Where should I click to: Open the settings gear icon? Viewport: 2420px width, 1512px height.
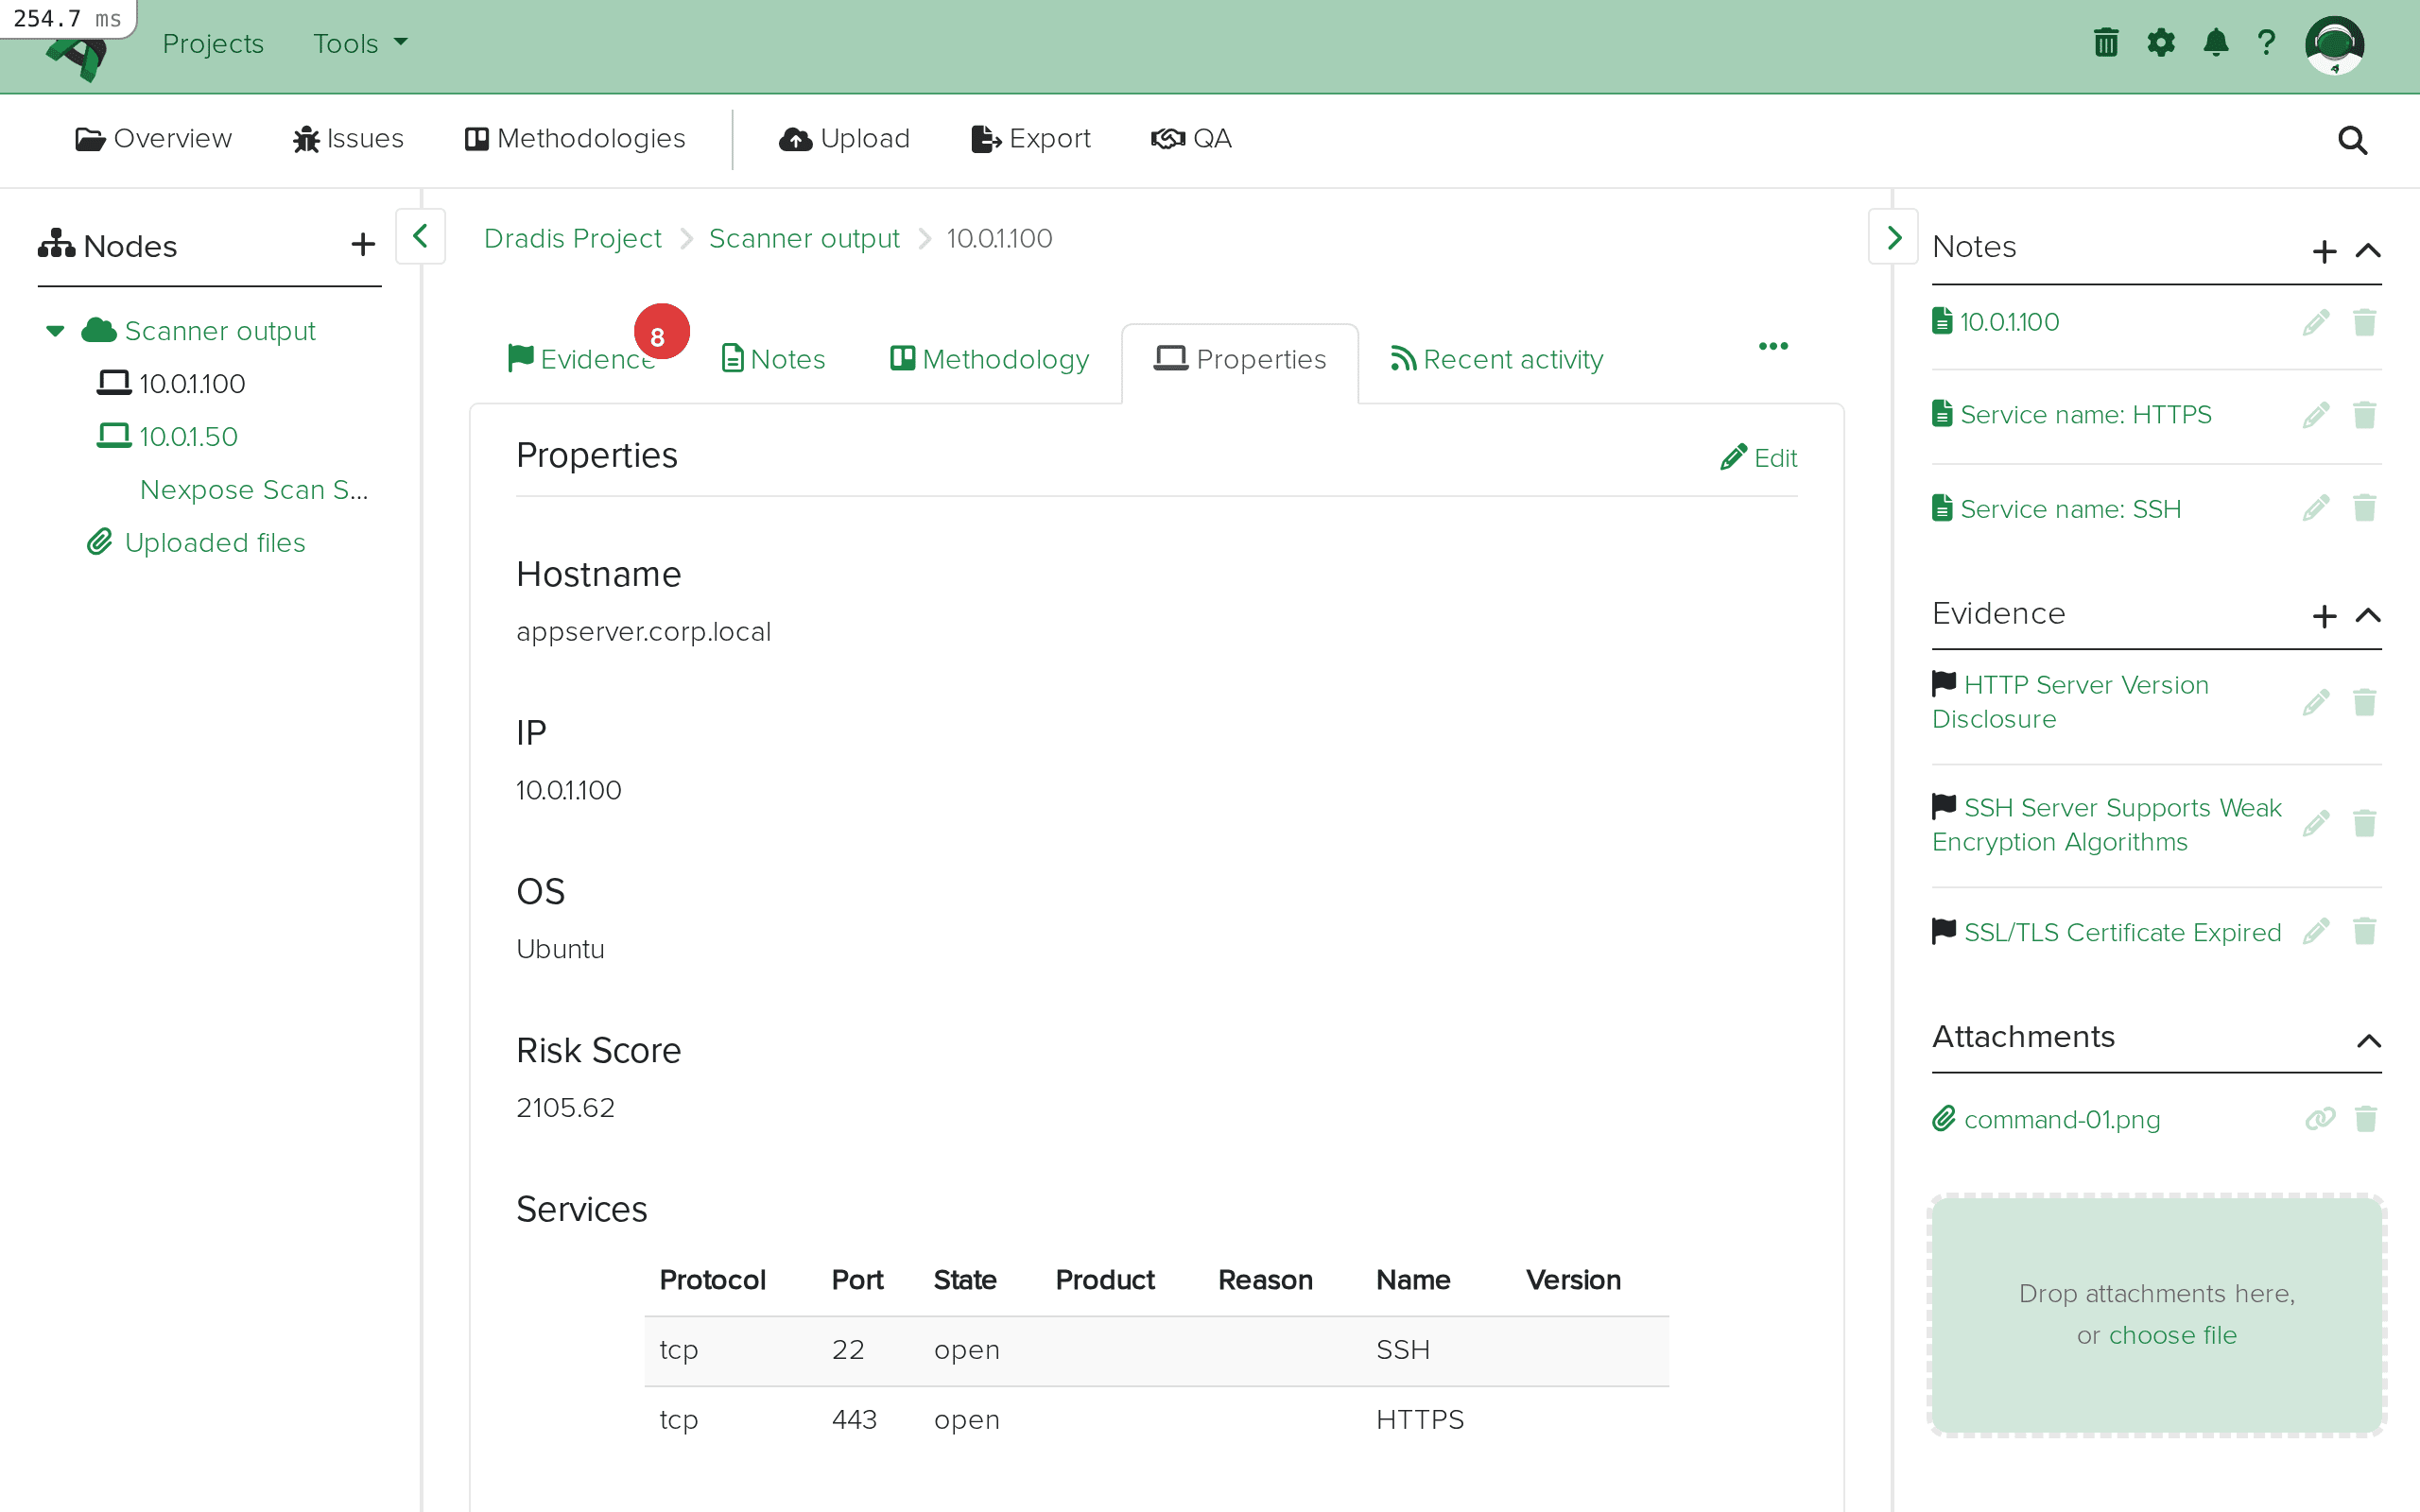click(2161, 42)
